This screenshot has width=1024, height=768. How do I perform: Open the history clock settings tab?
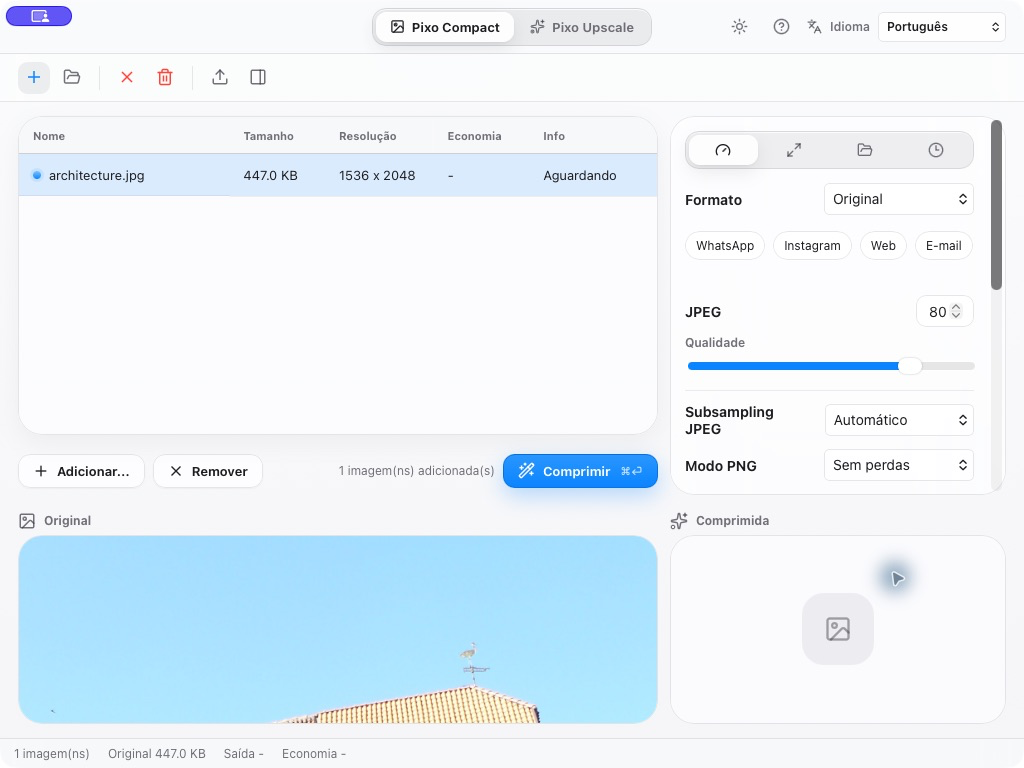coord(936,150)
